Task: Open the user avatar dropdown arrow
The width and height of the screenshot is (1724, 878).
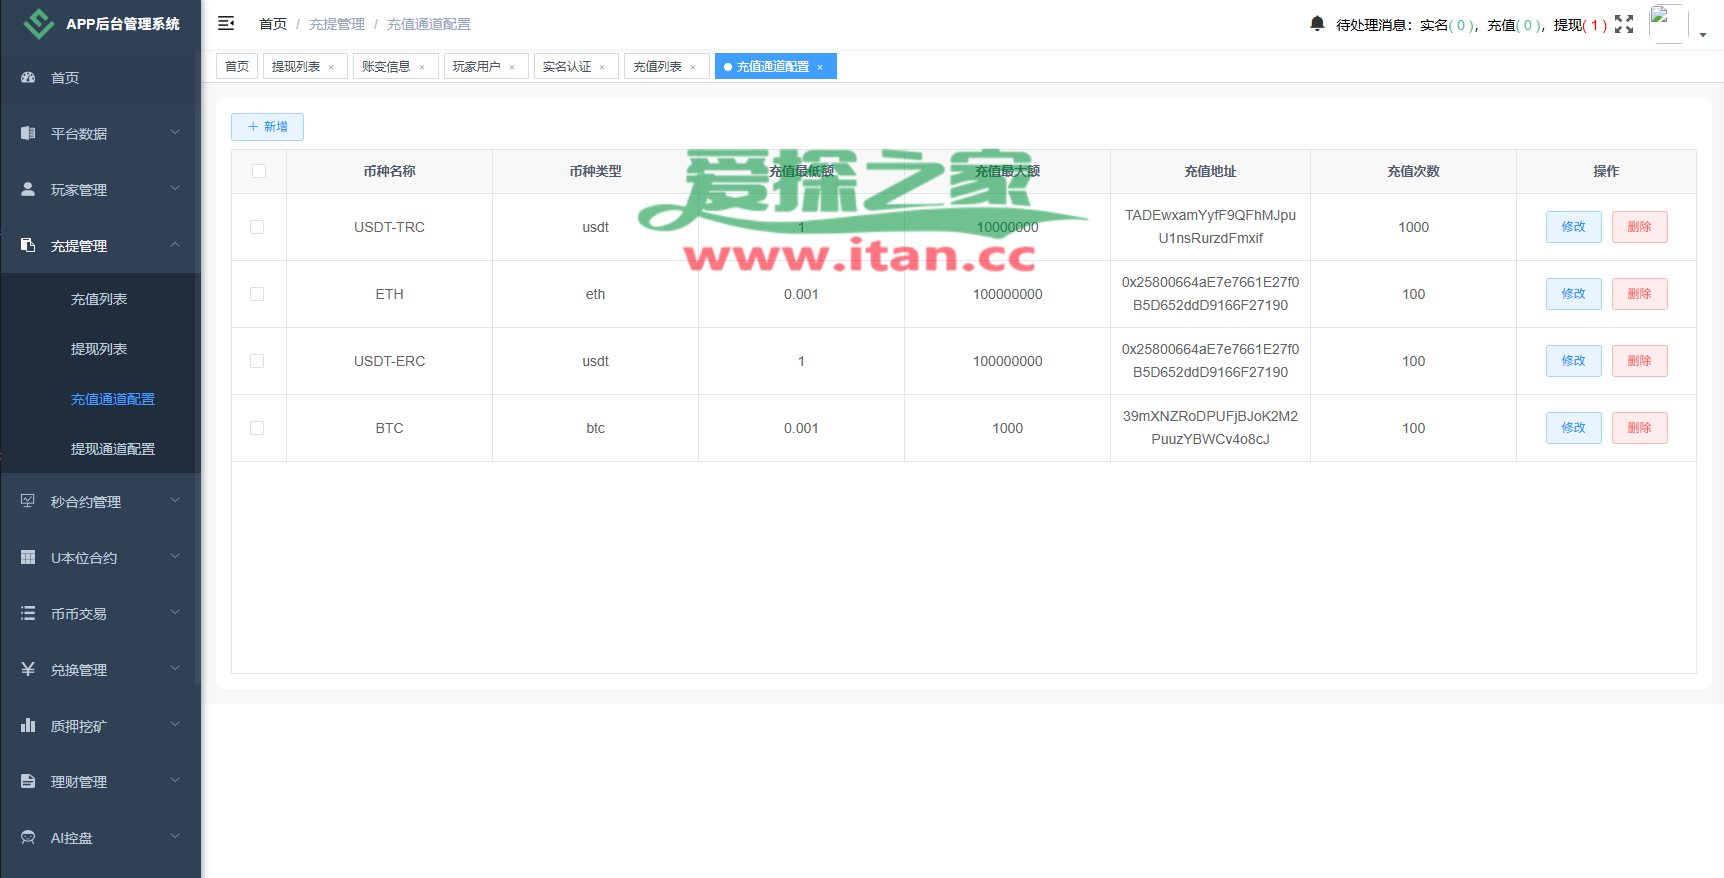Action: point(1702,34)
